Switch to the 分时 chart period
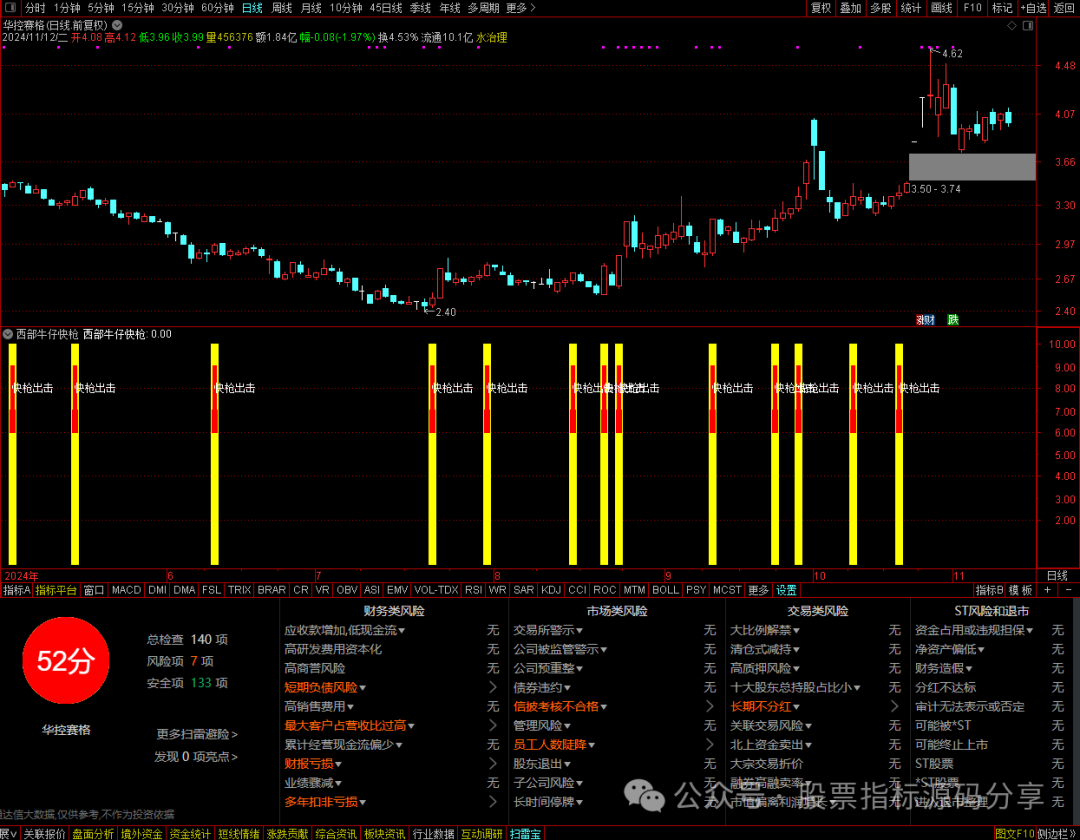The image size is (1080, 840). click(x=35, y=8)
